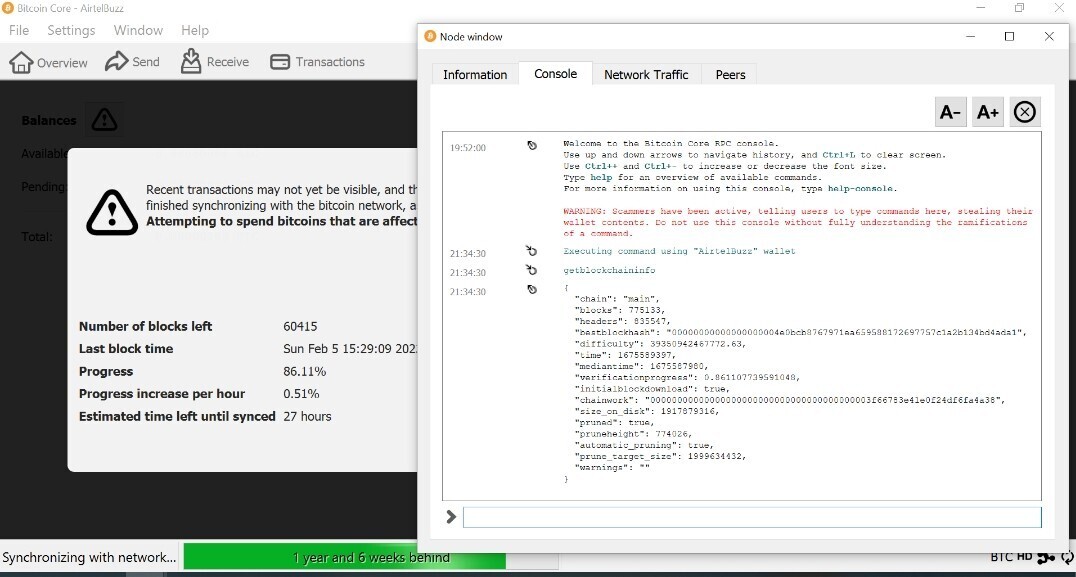Click the Bitcoin Core logo in the main title bar
The image size is (1076, 577).
pos(8,8)
